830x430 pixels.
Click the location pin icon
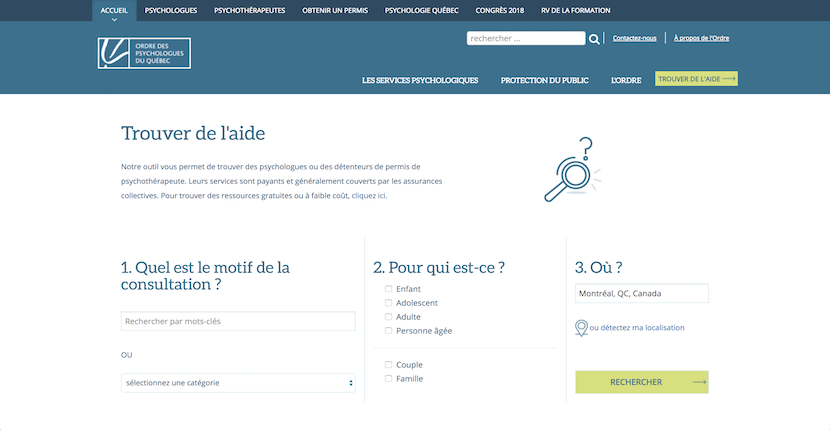581,328
